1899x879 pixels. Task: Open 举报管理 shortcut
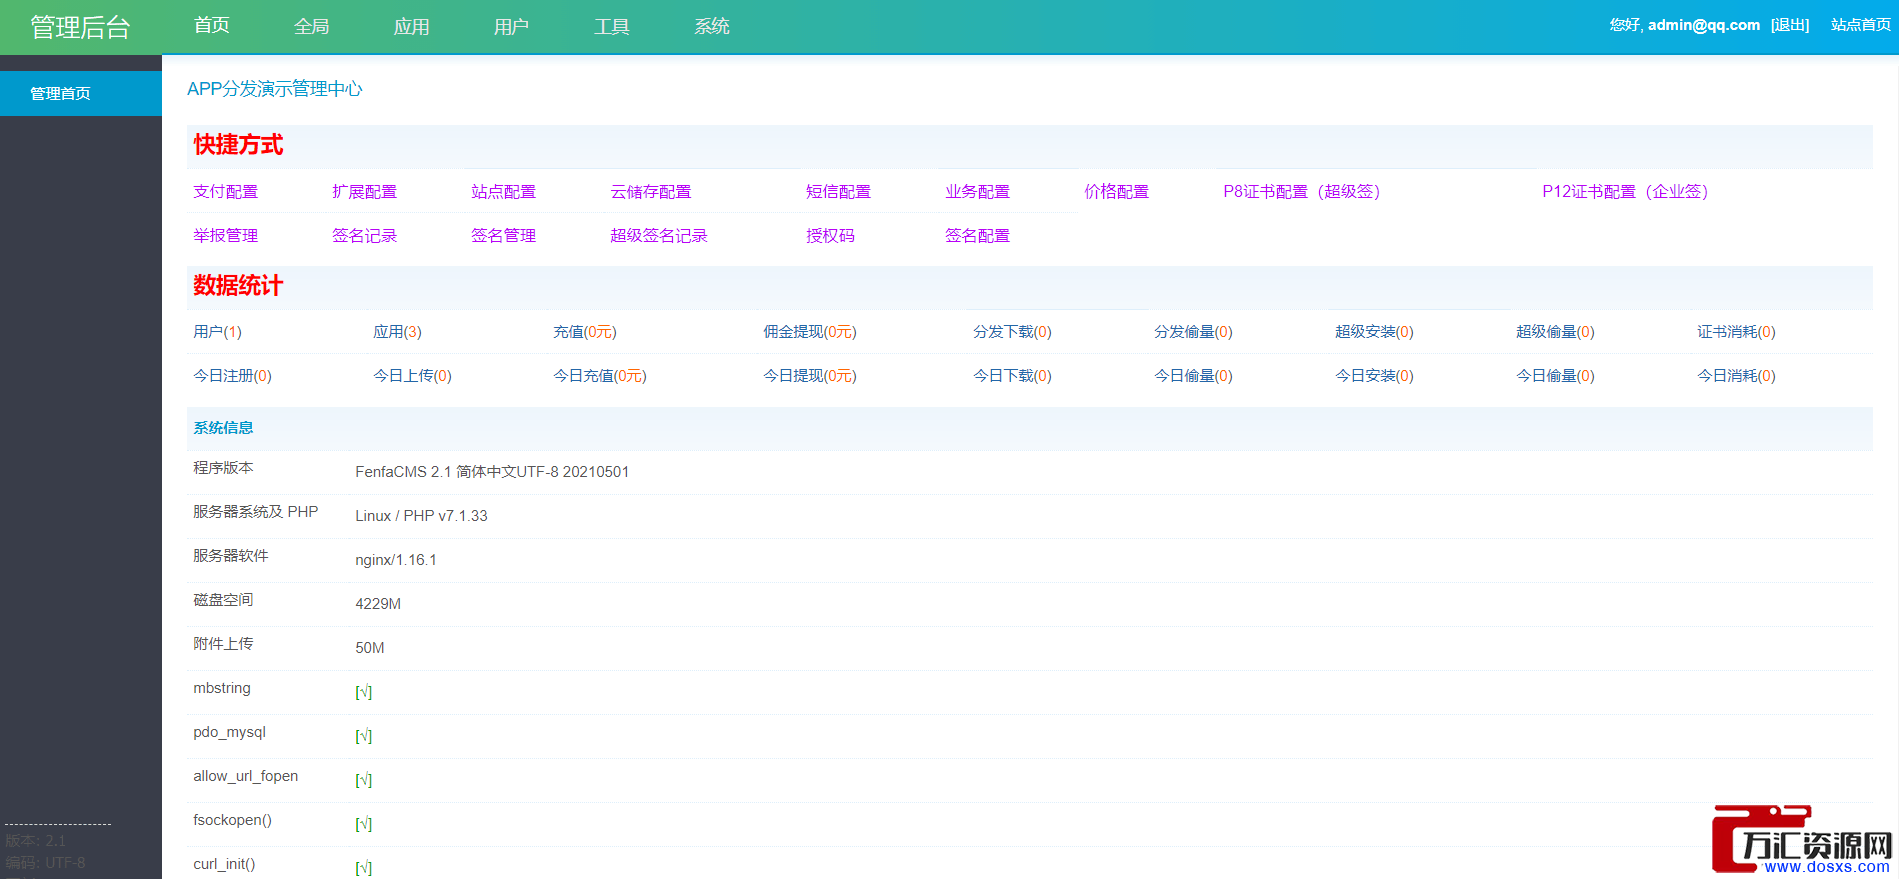pyautogui.click(x=225, y=236)
